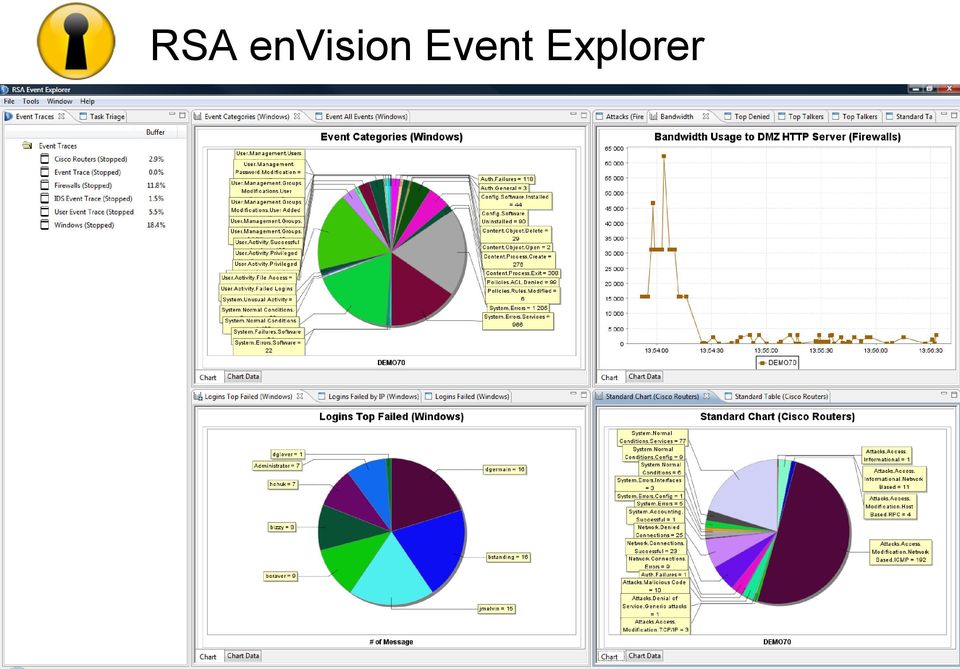960x669 pixels.
Task: Click the Firewalls (Stopped) trace icon
Action: pos(45,185)
